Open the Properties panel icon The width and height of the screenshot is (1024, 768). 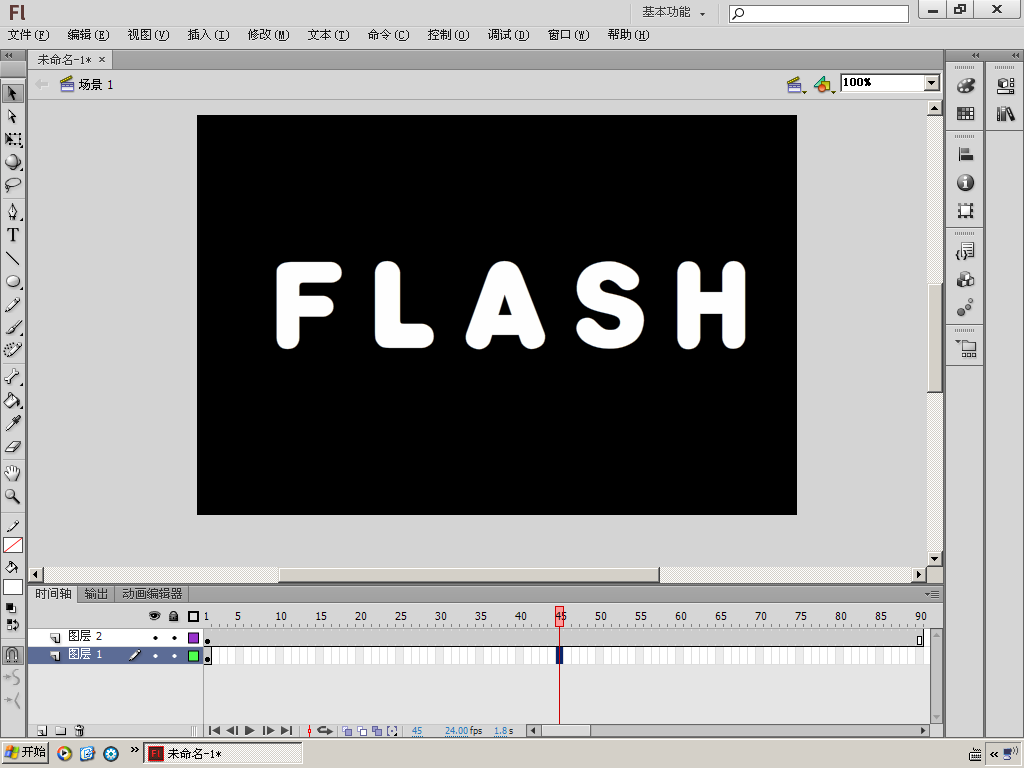click(1006, 86)
